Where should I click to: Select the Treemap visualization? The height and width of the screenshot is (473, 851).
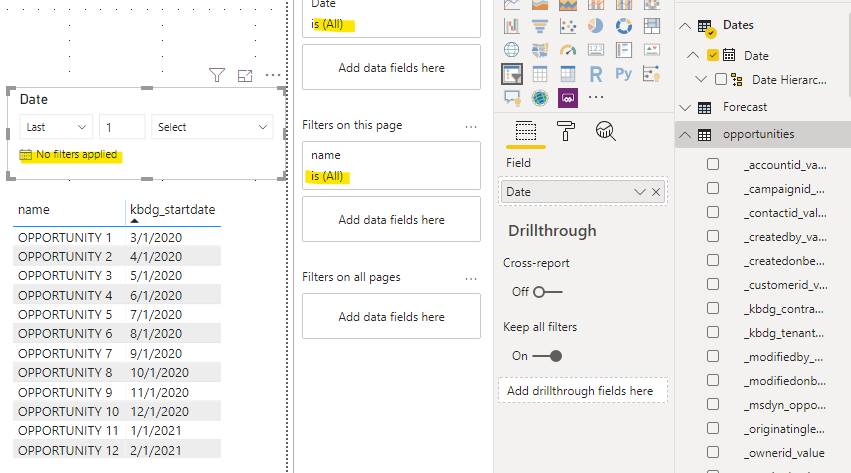pyautogui.click(x=651, y=25)
